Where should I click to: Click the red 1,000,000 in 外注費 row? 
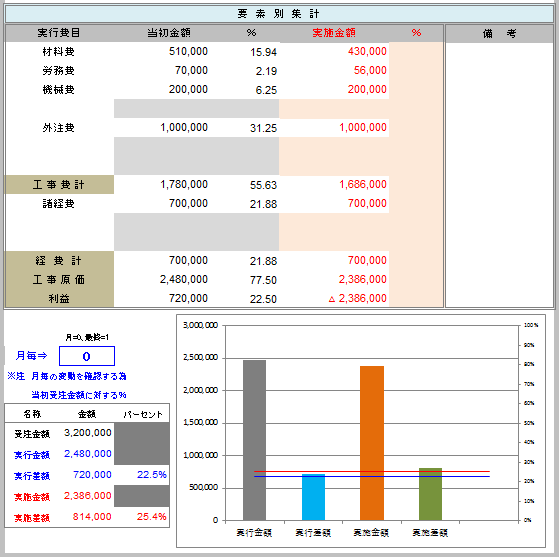coord(363,127)
